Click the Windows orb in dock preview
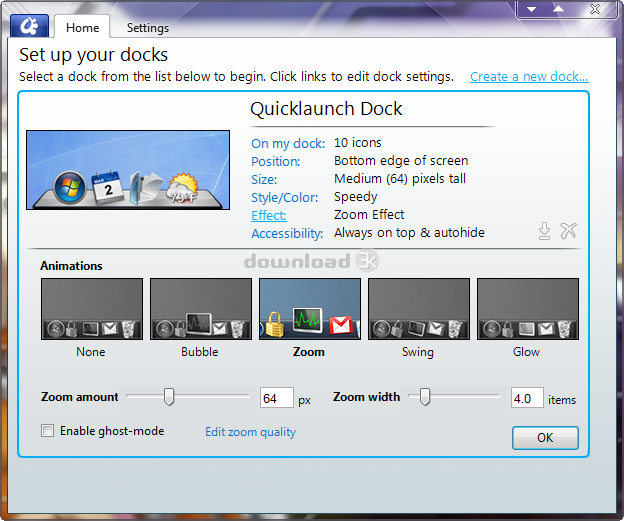The height and width of the screenshot is (521, 624). 70,187
